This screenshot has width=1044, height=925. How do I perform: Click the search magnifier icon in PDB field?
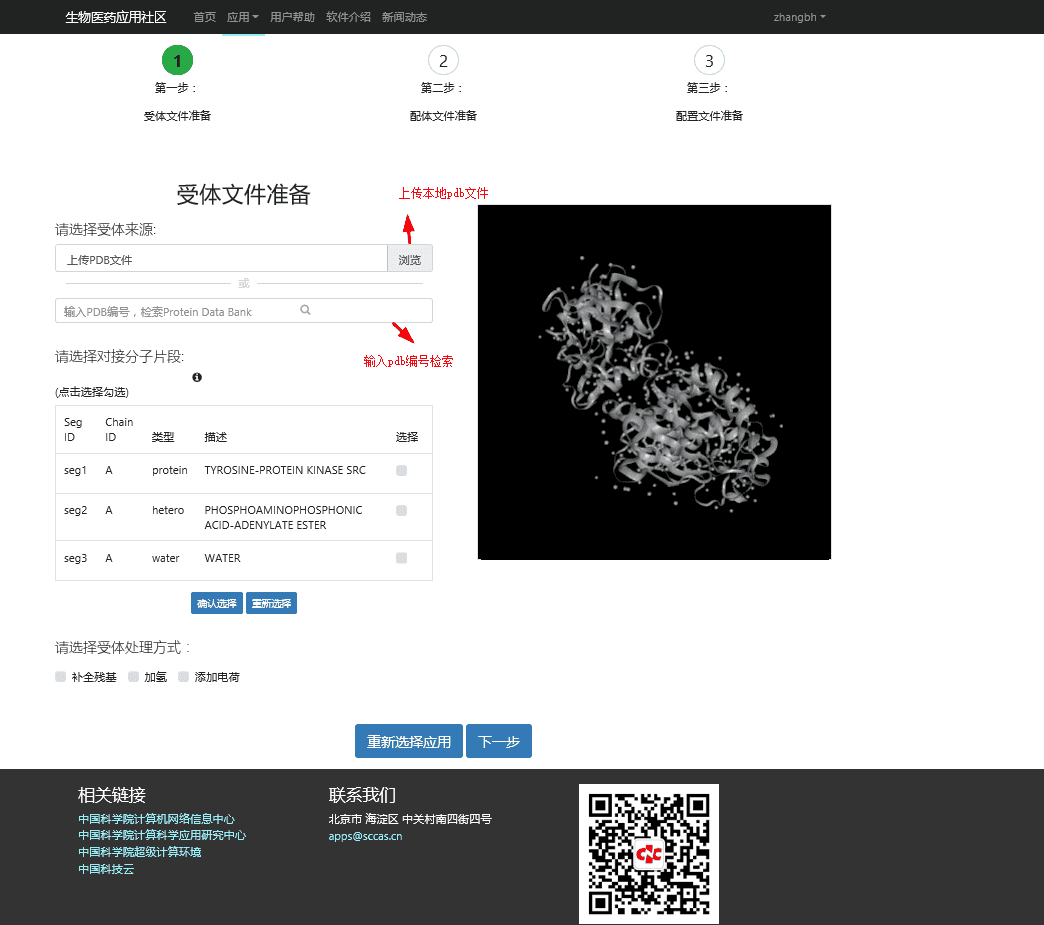[x=306, y=310]
